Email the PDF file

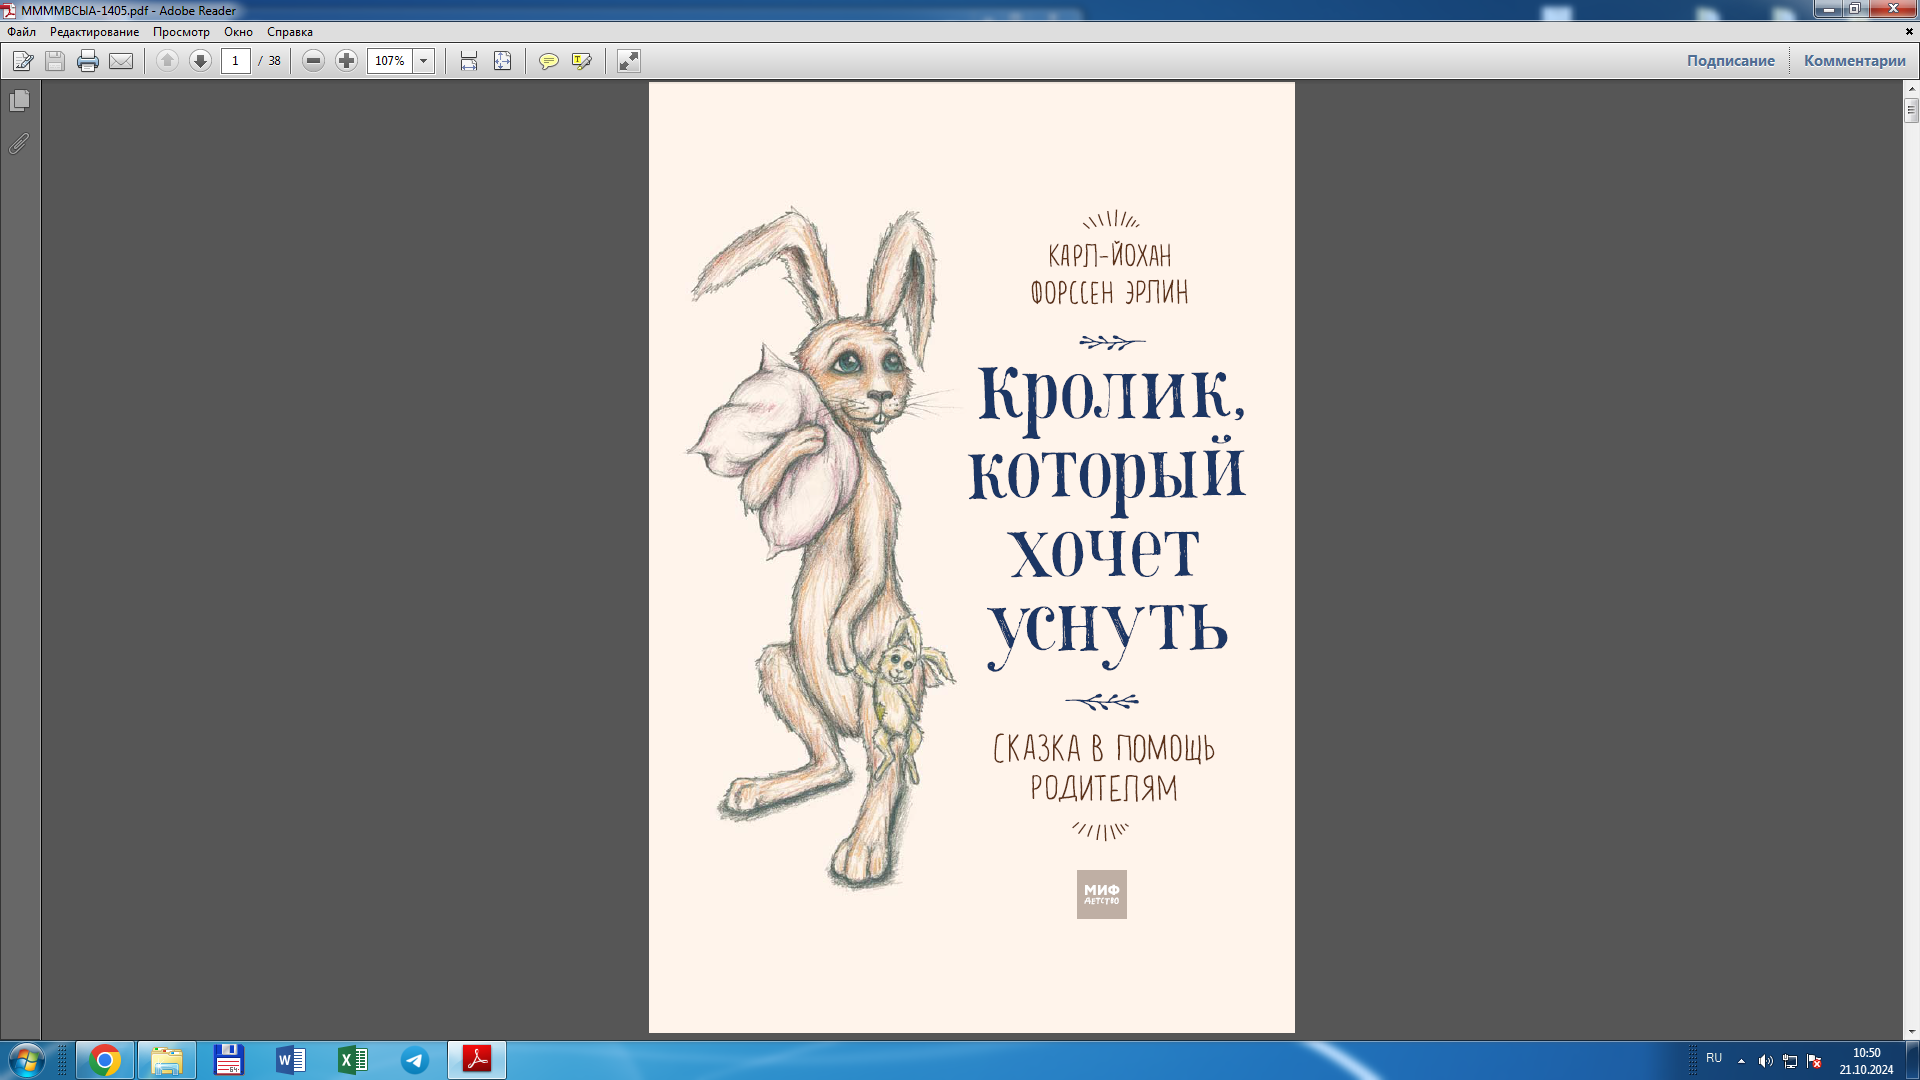pos(120,61)
